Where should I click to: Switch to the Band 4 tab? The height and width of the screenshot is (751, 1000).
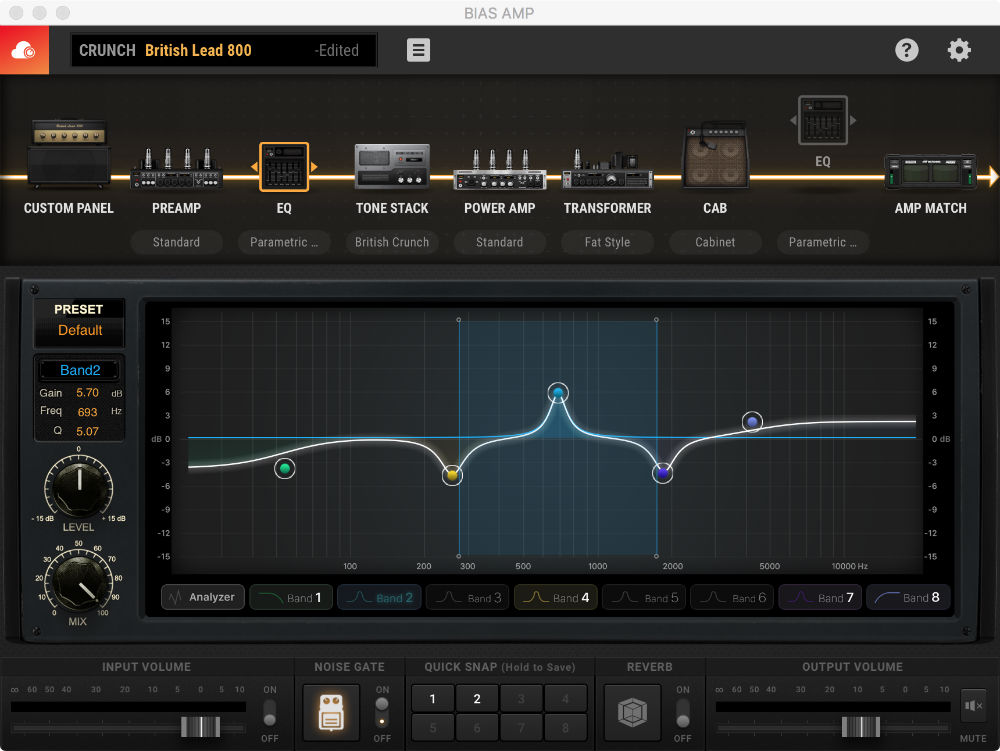tap(555, 597)
